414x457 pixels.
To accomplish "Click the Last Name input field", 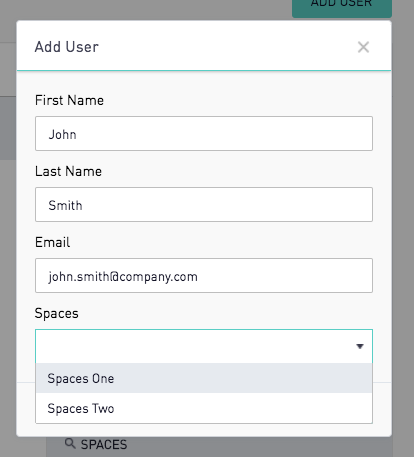I will [x=204, y=204].
